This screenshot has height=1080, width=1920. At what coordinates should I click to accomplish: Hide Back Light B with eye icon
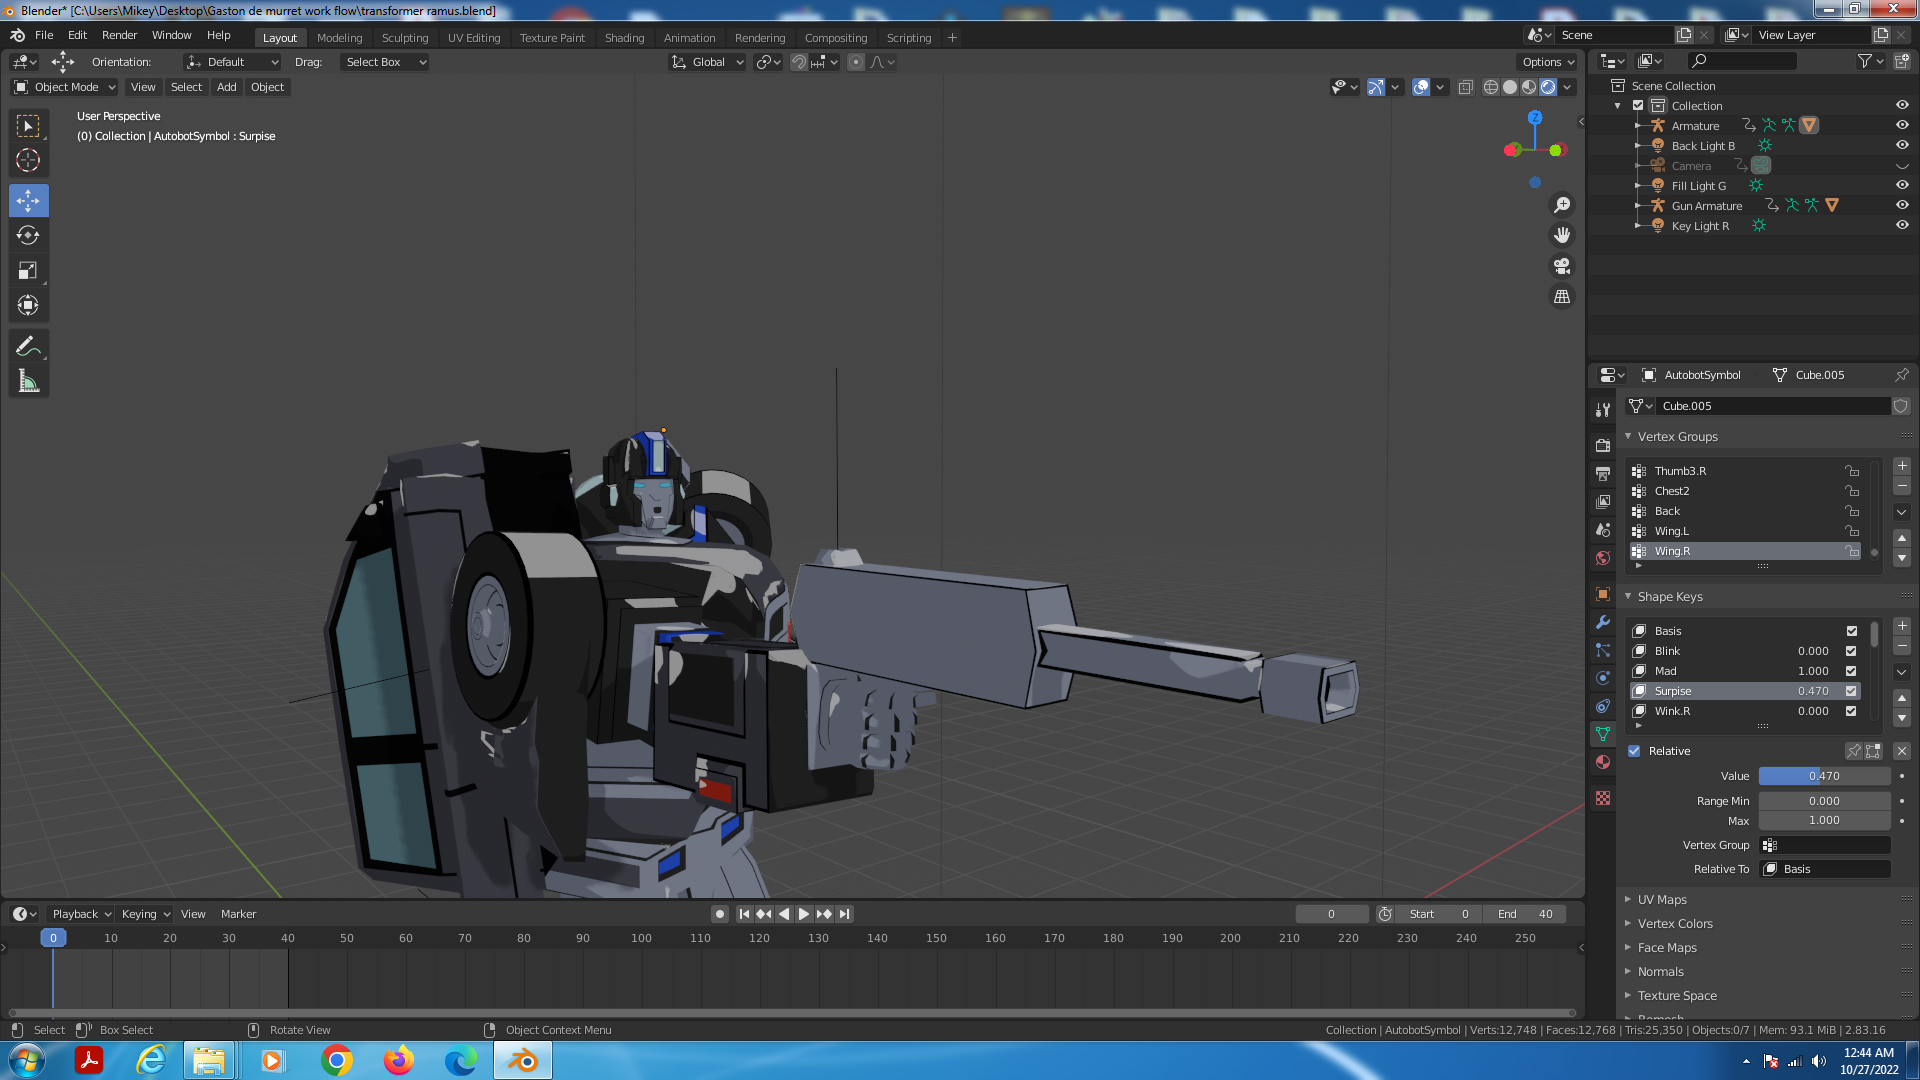1902,145
